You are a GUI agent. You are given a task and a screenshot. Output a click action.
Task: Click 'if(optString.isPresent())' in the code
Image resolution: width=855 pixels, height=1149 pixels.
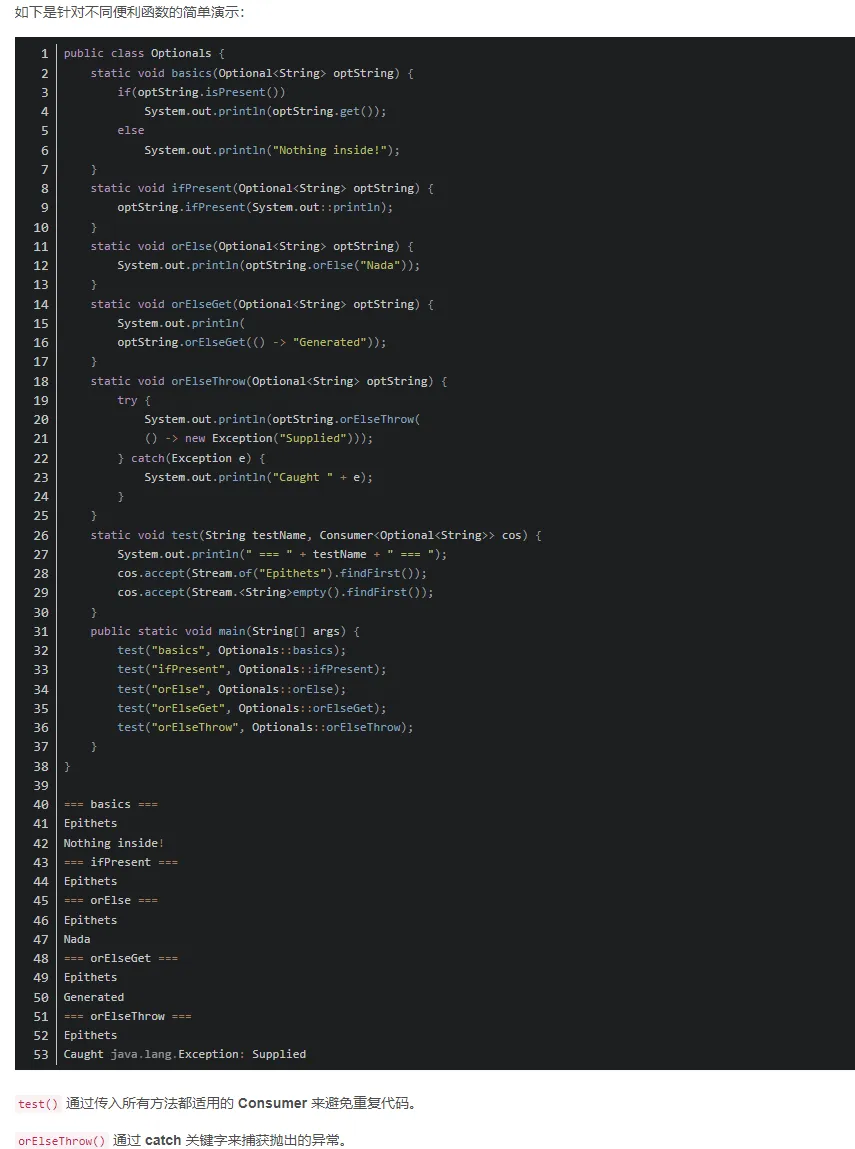(x=201, y=92)
